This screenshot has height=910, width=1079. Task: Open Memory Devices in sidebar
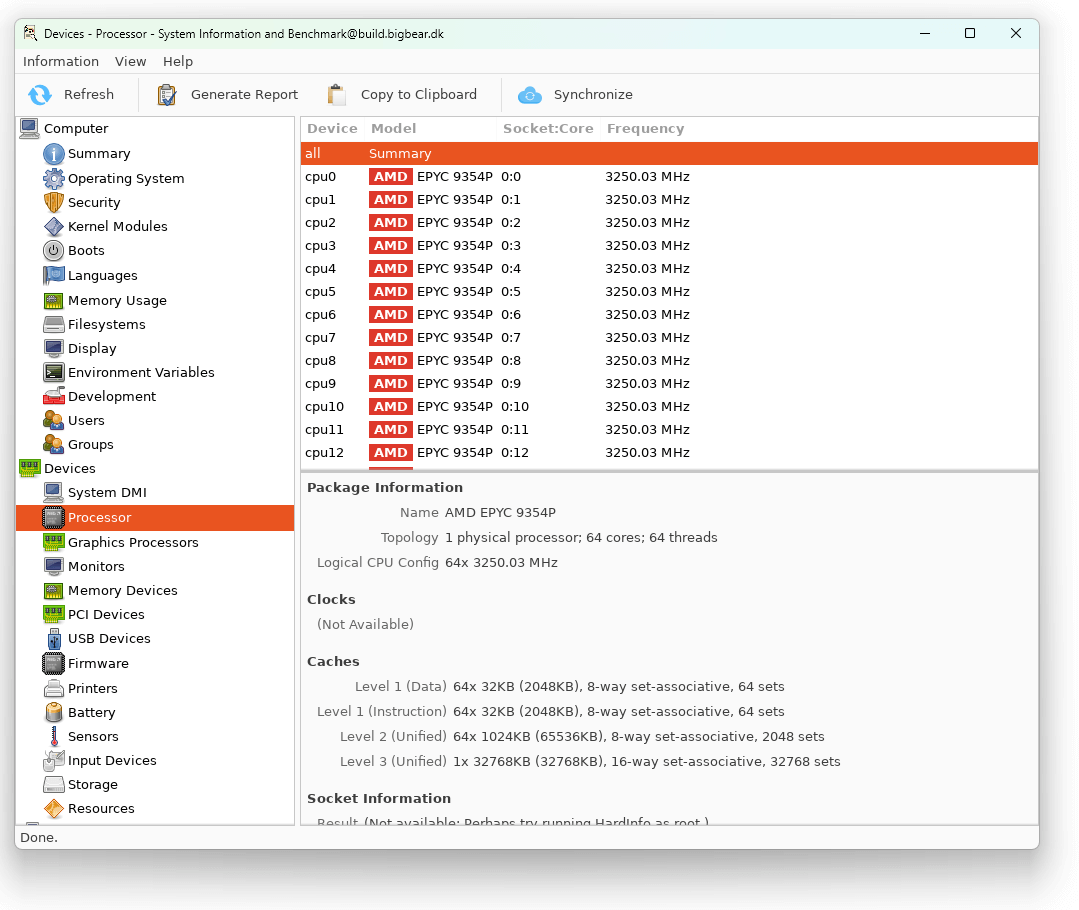122,591
